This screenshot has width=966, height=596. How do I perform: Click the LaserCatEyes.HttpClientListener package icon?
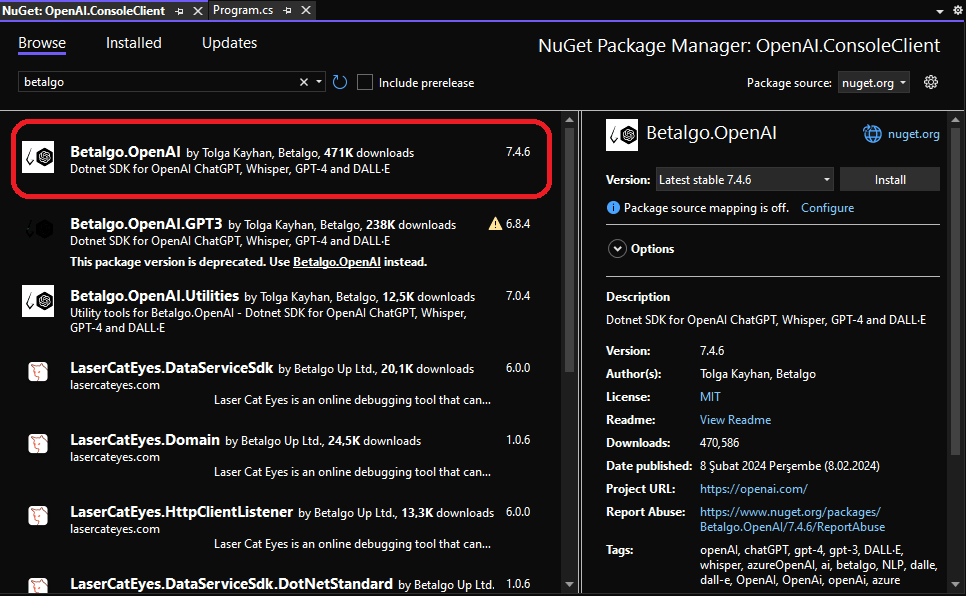[x=38, y=516]
